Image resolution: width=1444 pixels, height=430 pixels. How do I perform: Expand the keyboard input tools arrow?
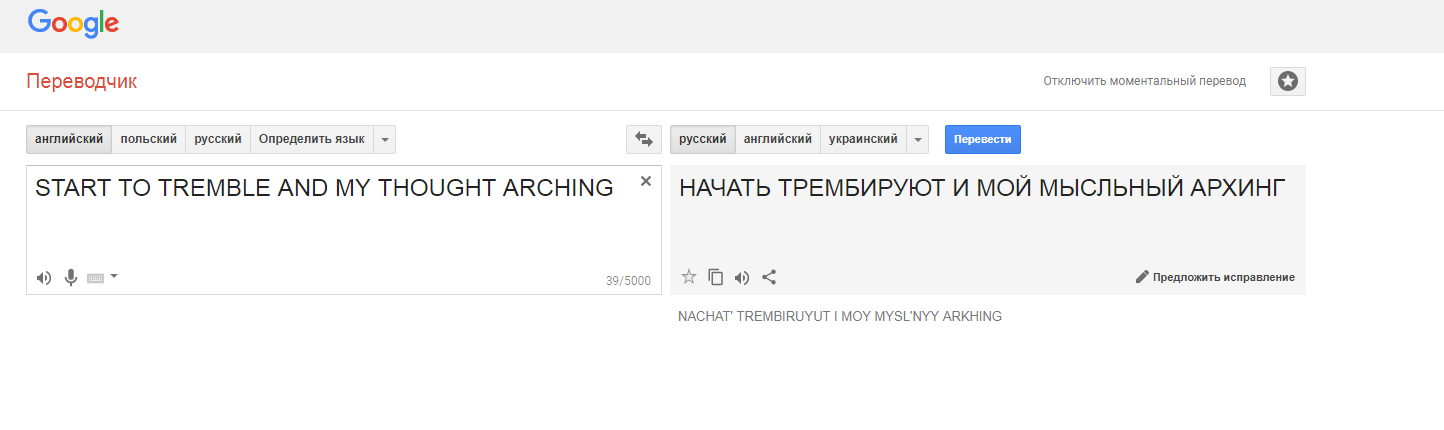coord(114,276)
